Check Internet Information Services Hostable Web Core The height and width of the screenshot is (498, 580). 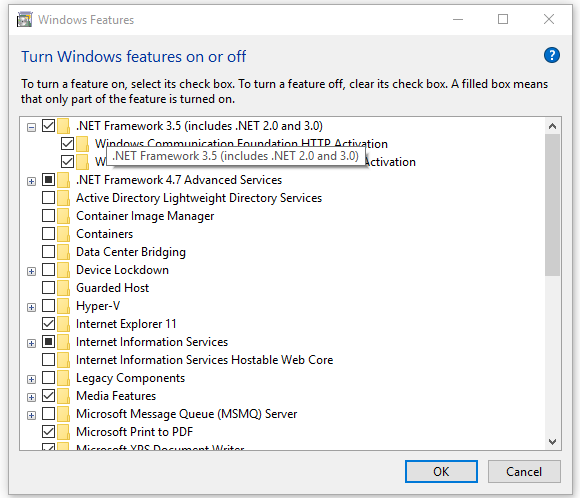click(x=48, y=360)
